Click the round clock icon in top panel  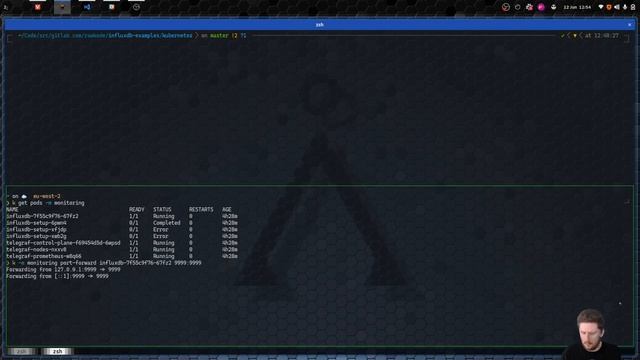coord(136,7)
